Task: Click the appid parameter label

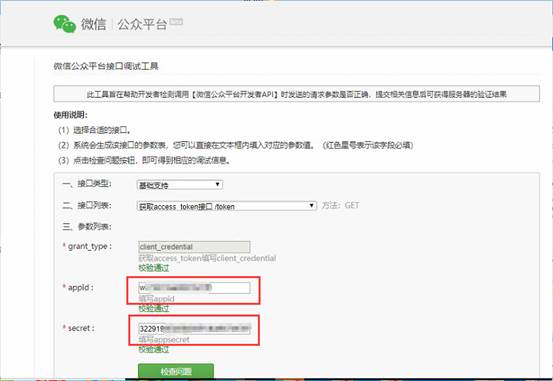Action: [x=78, y=288]
